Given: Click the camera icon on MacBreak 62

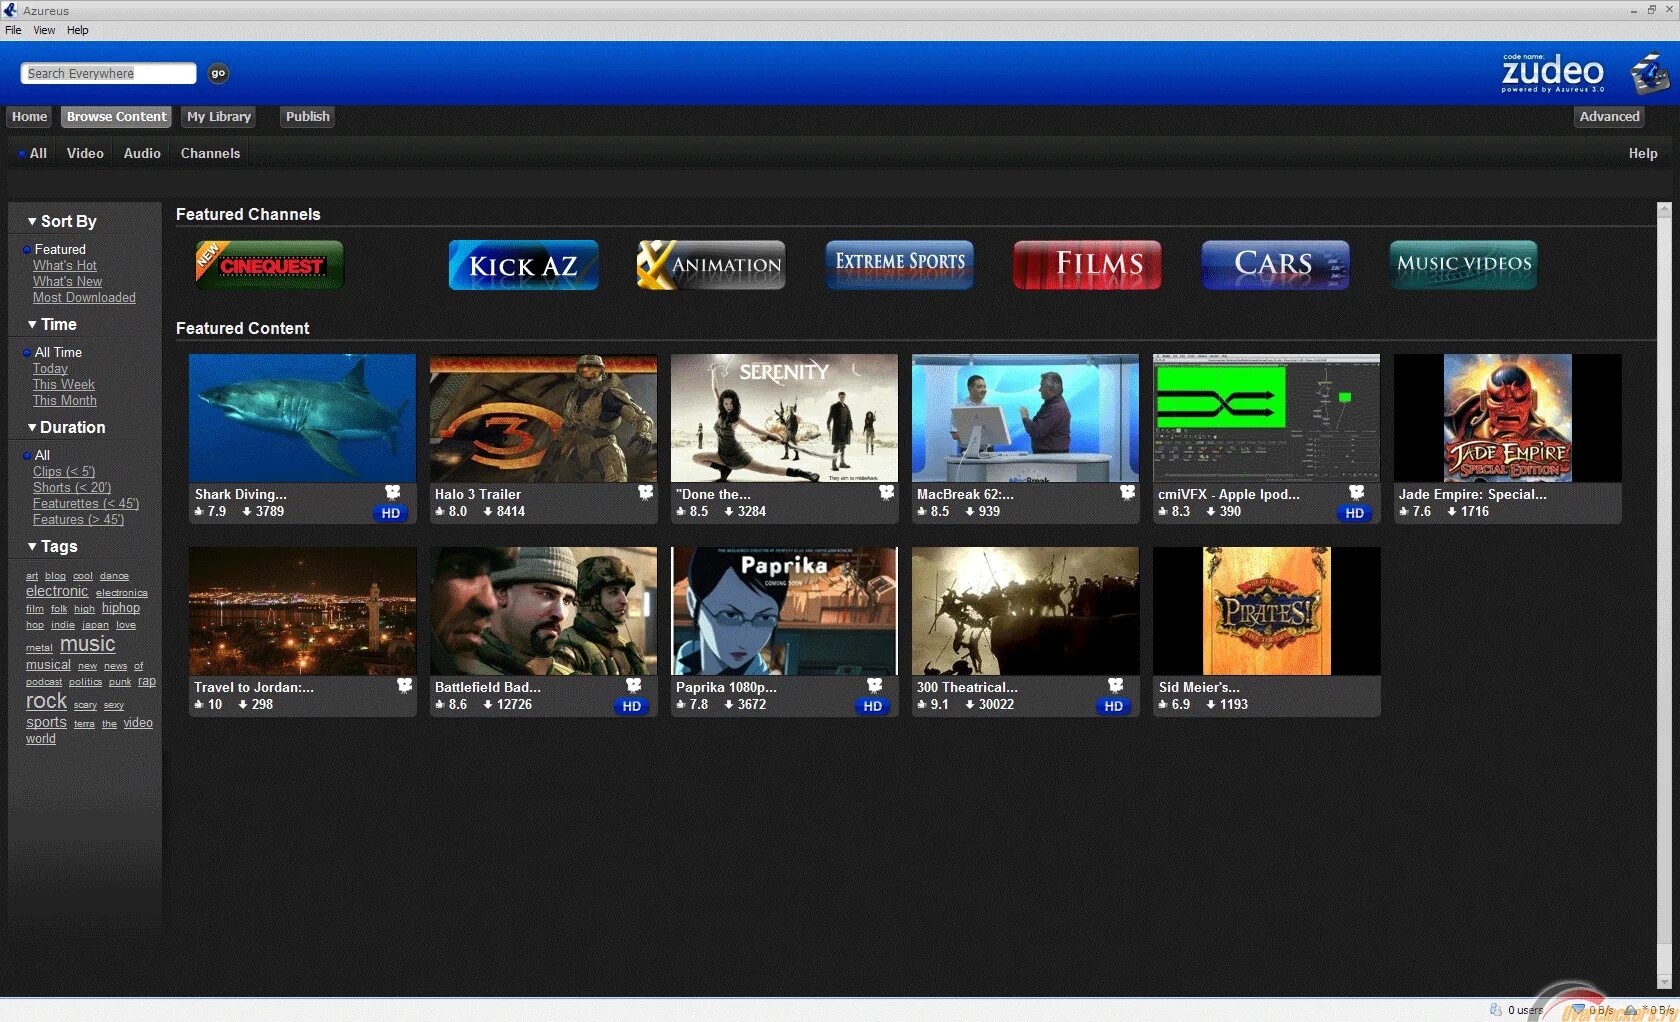Looking at the screenshot, I should tap(1128, 492).
